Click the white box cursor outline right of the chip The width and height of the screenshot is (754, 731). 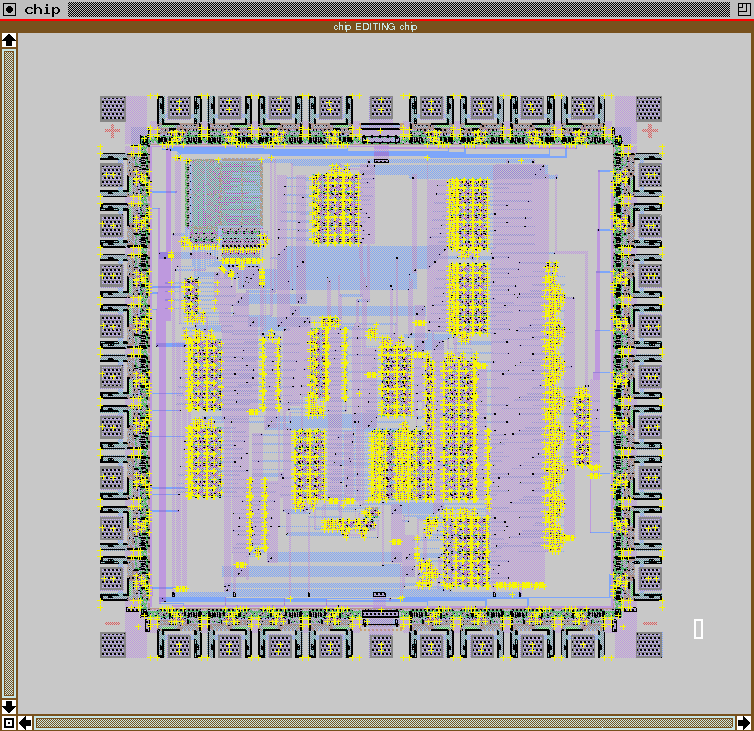pyautogui.click(x=698, y=629)
